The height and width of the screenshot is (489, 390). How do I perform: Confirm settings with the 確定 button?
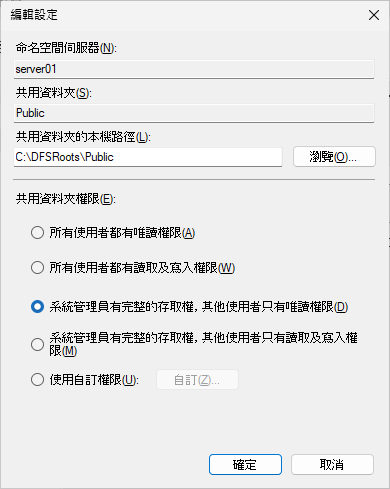(245, 464)
